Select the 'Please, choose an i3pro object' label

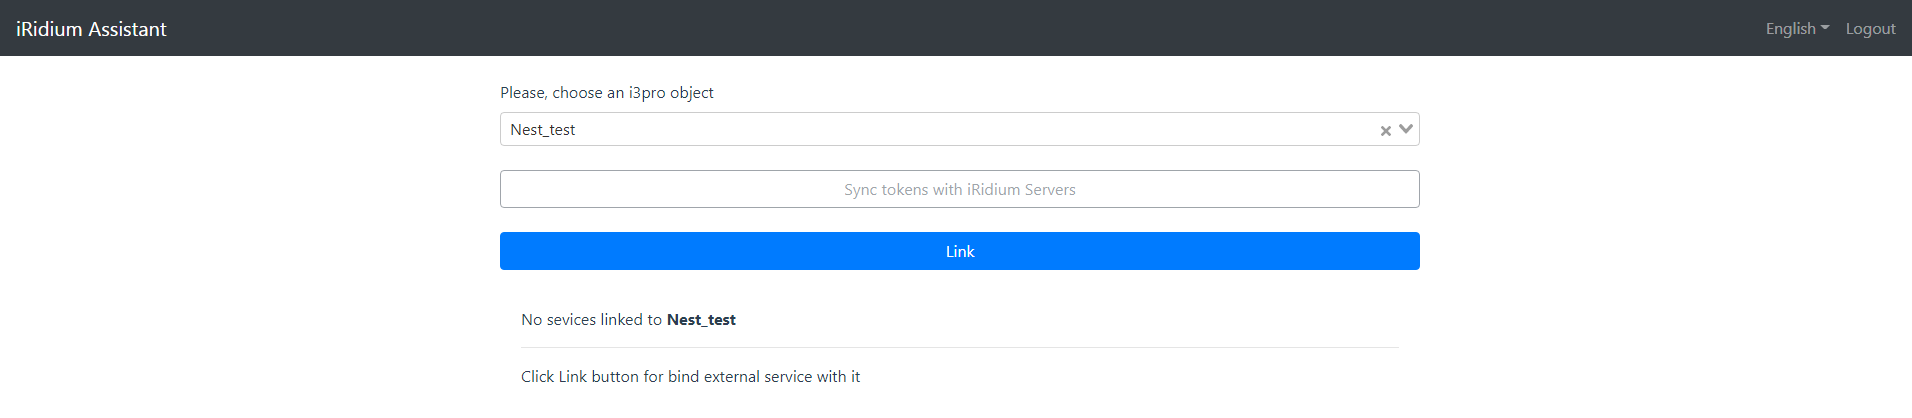click(606, 93)
